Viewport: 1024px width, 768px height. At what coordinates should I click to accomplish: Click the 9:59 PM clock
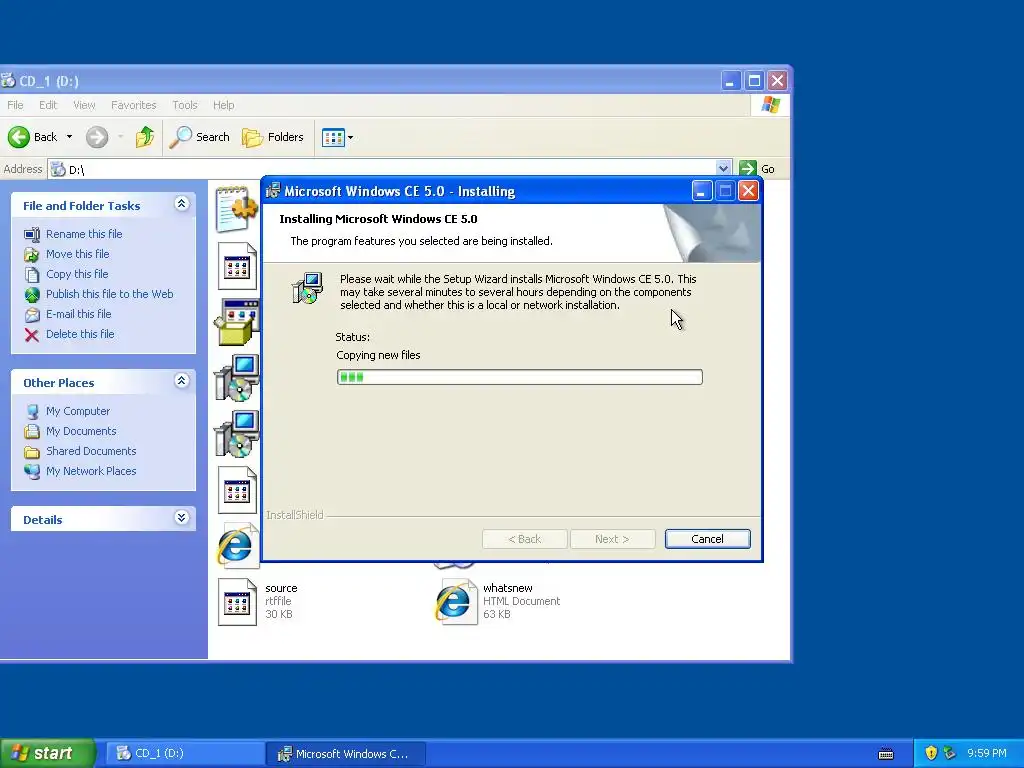point(987,753)
